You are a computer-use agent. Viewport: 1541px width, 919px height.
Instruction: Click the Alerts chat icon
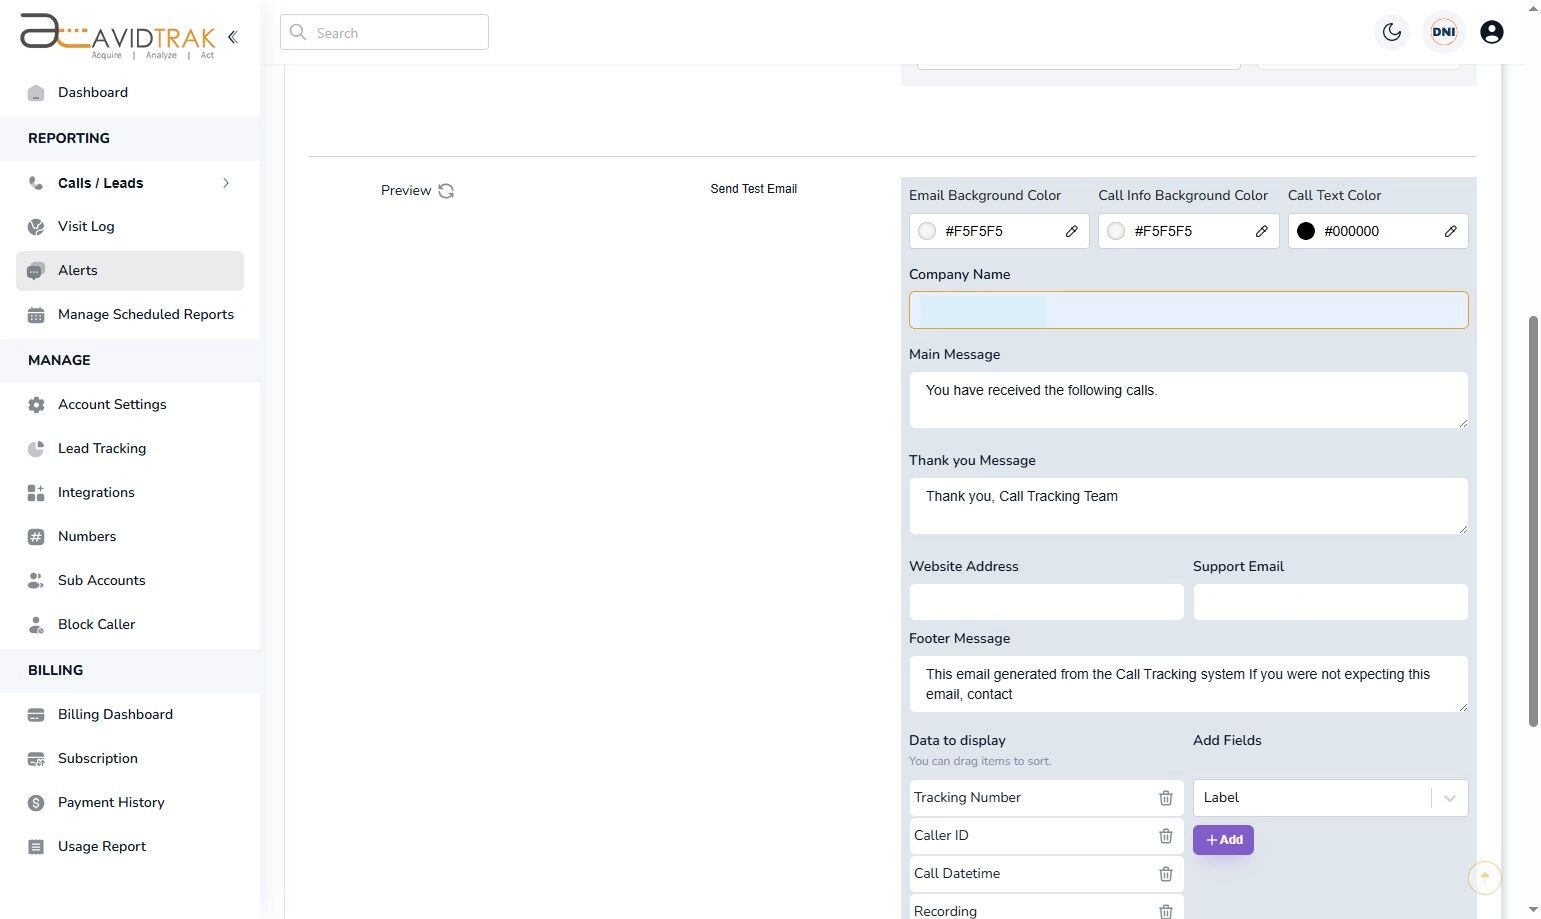click(36, 271)
